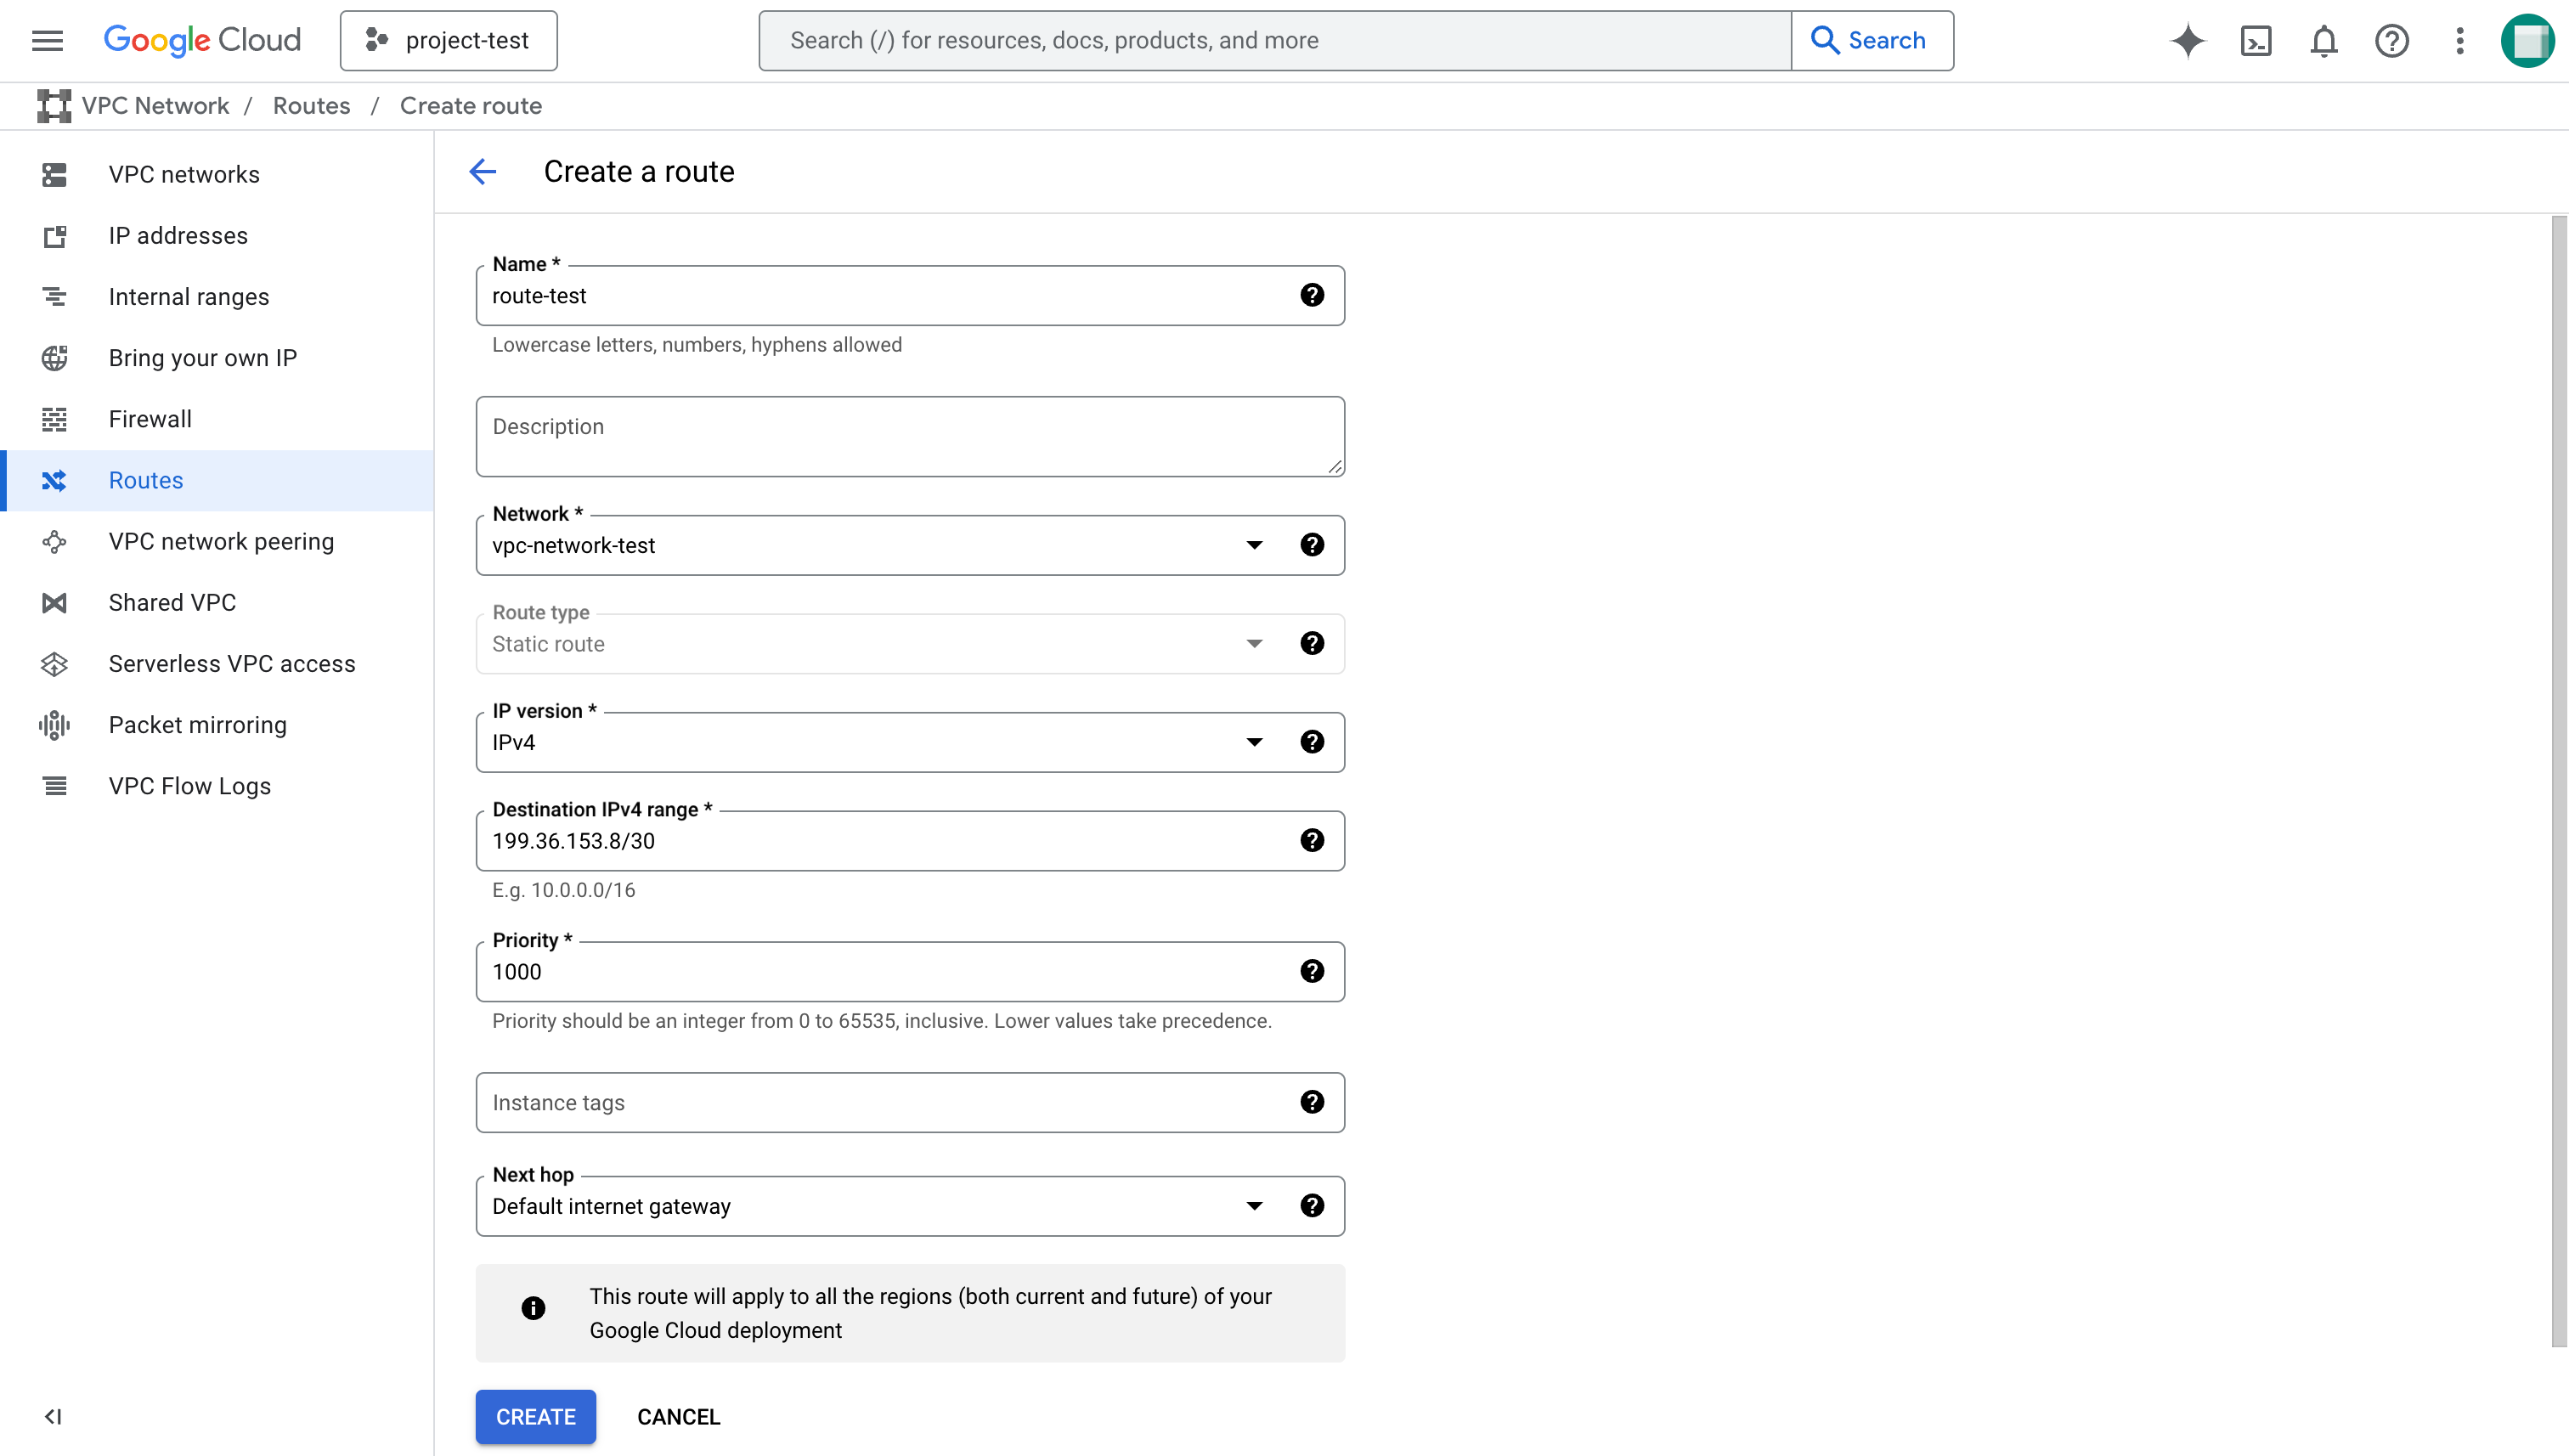This screenshot has height=1456, width=2569.
Task: Open the Gemini AI sparkle icon
Action: pos(2187,41)
